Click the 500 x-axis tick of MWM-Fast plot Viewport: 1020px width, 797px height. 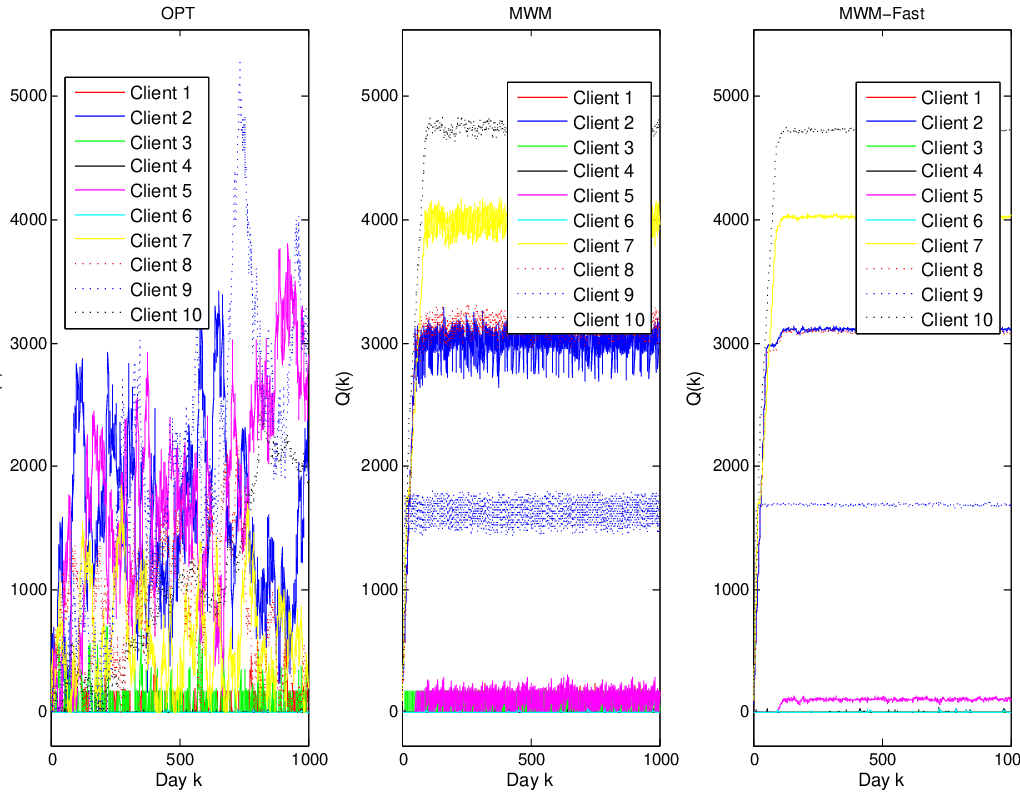(x=883, y=759)
